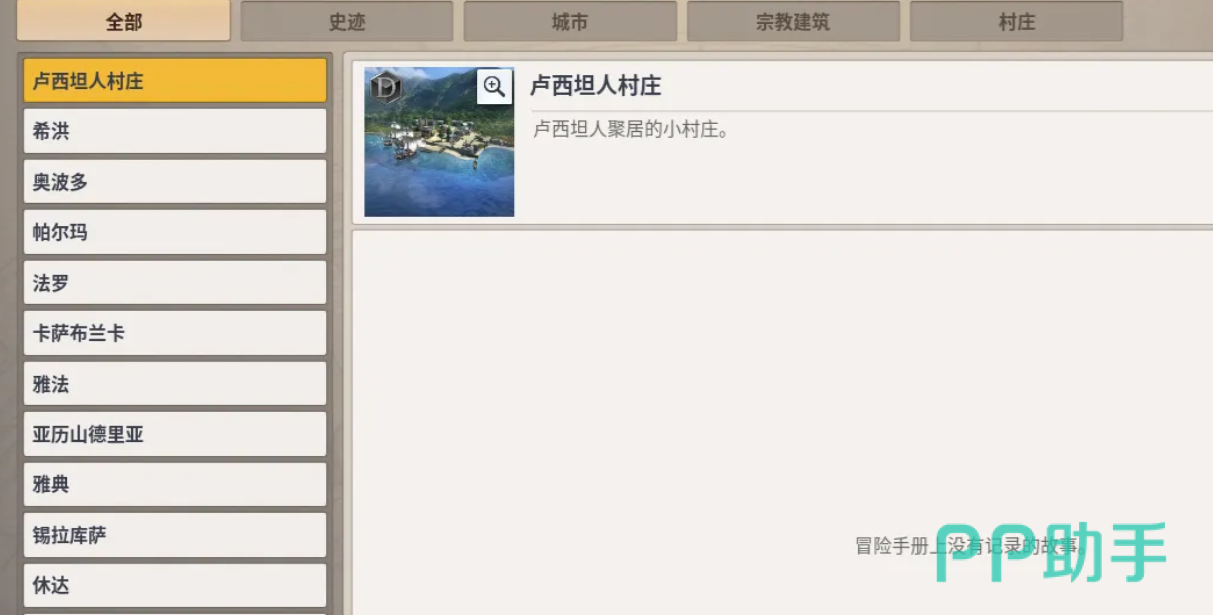Image resolution: width=1213 pixels, height=615 pixels.
Task: Select the 法罗 entry
Action: click(x=175, y=283)
